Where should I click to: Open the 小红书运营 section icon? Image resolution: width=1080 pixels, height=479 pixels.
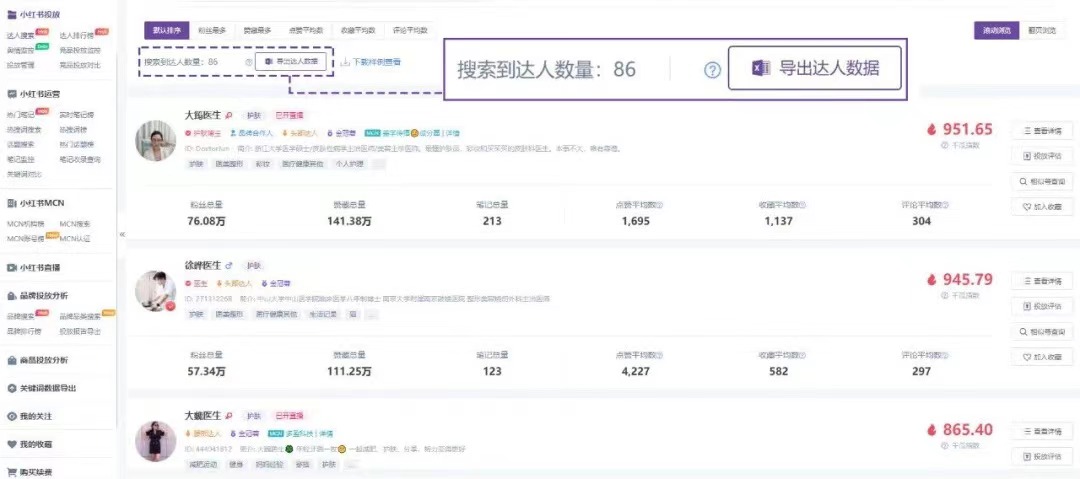point(12,94)
